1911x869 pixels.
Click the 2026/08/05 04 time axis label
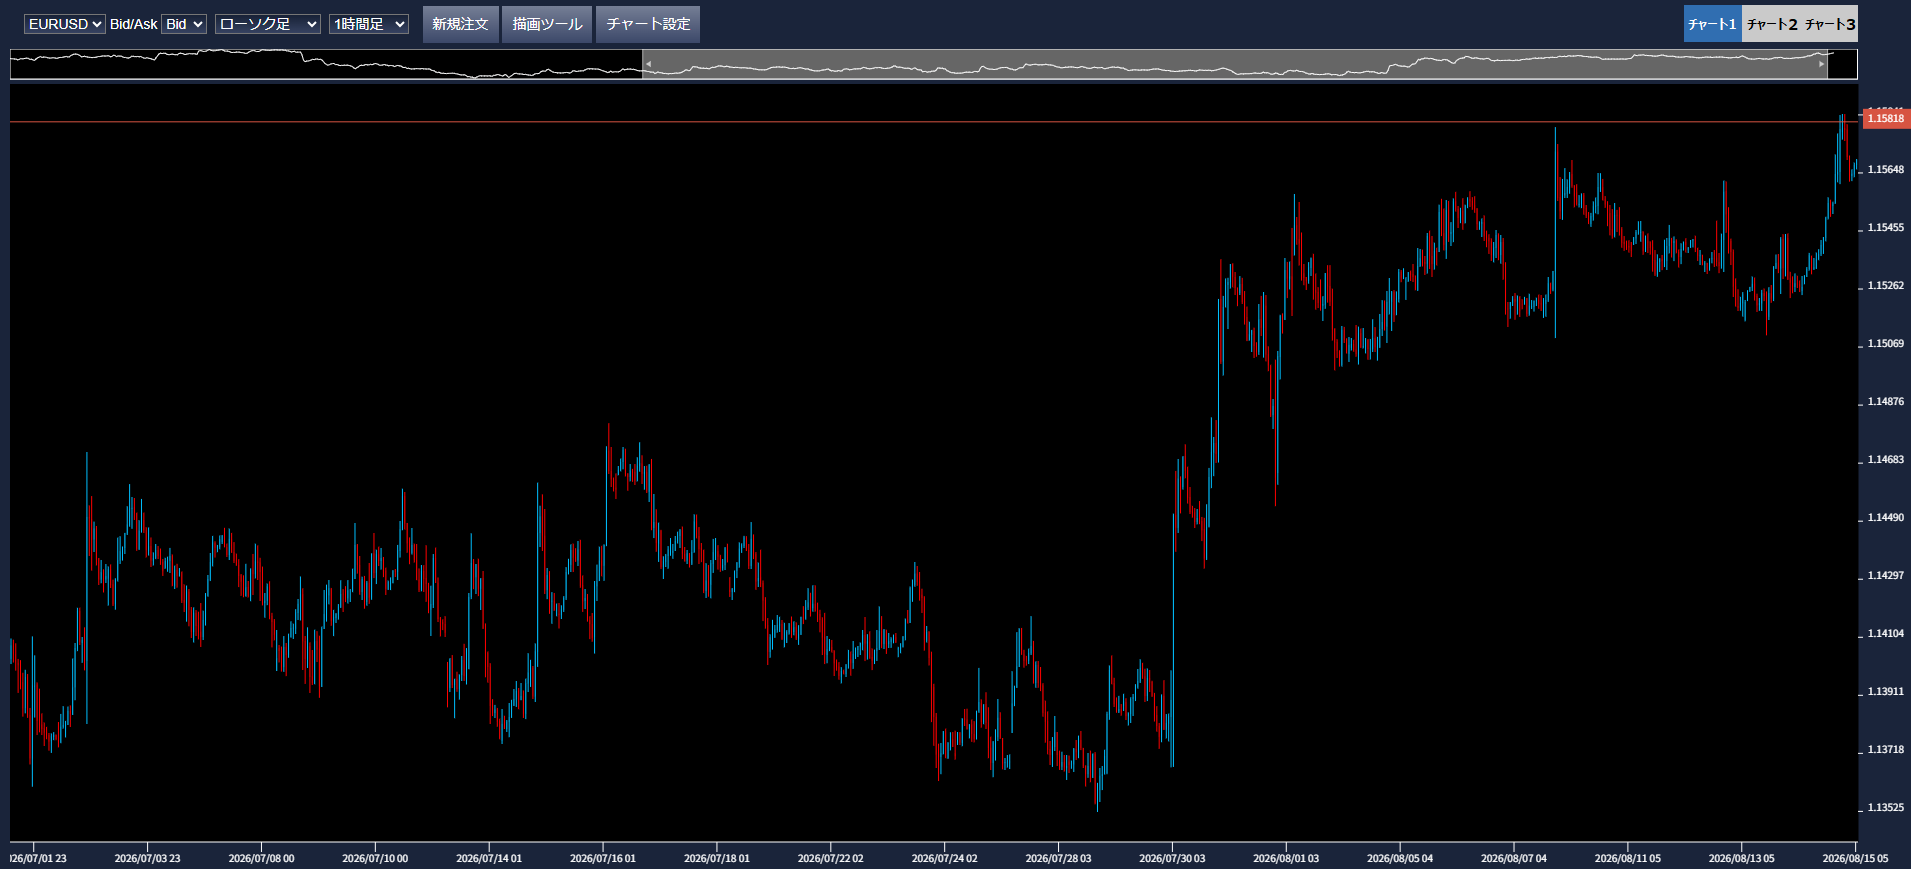[1400, 859]
